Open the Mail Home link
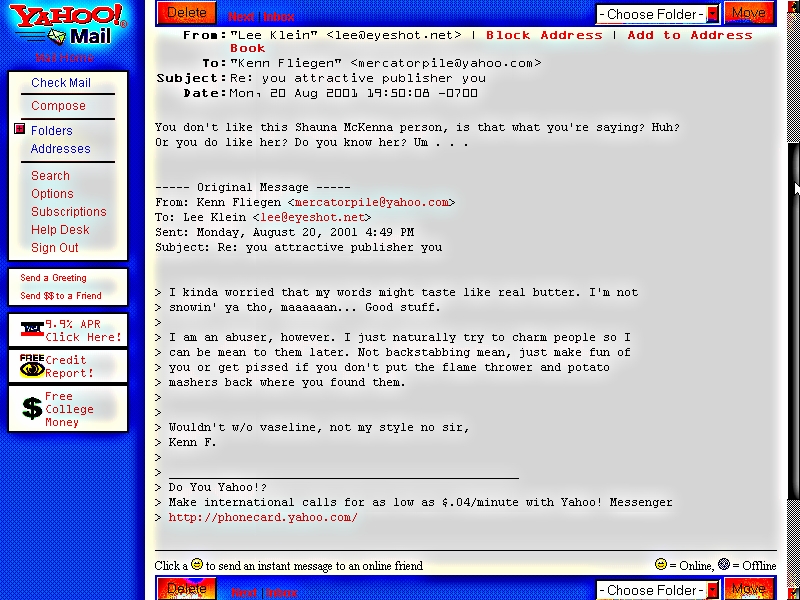800x600 pixels. point(64,58)
